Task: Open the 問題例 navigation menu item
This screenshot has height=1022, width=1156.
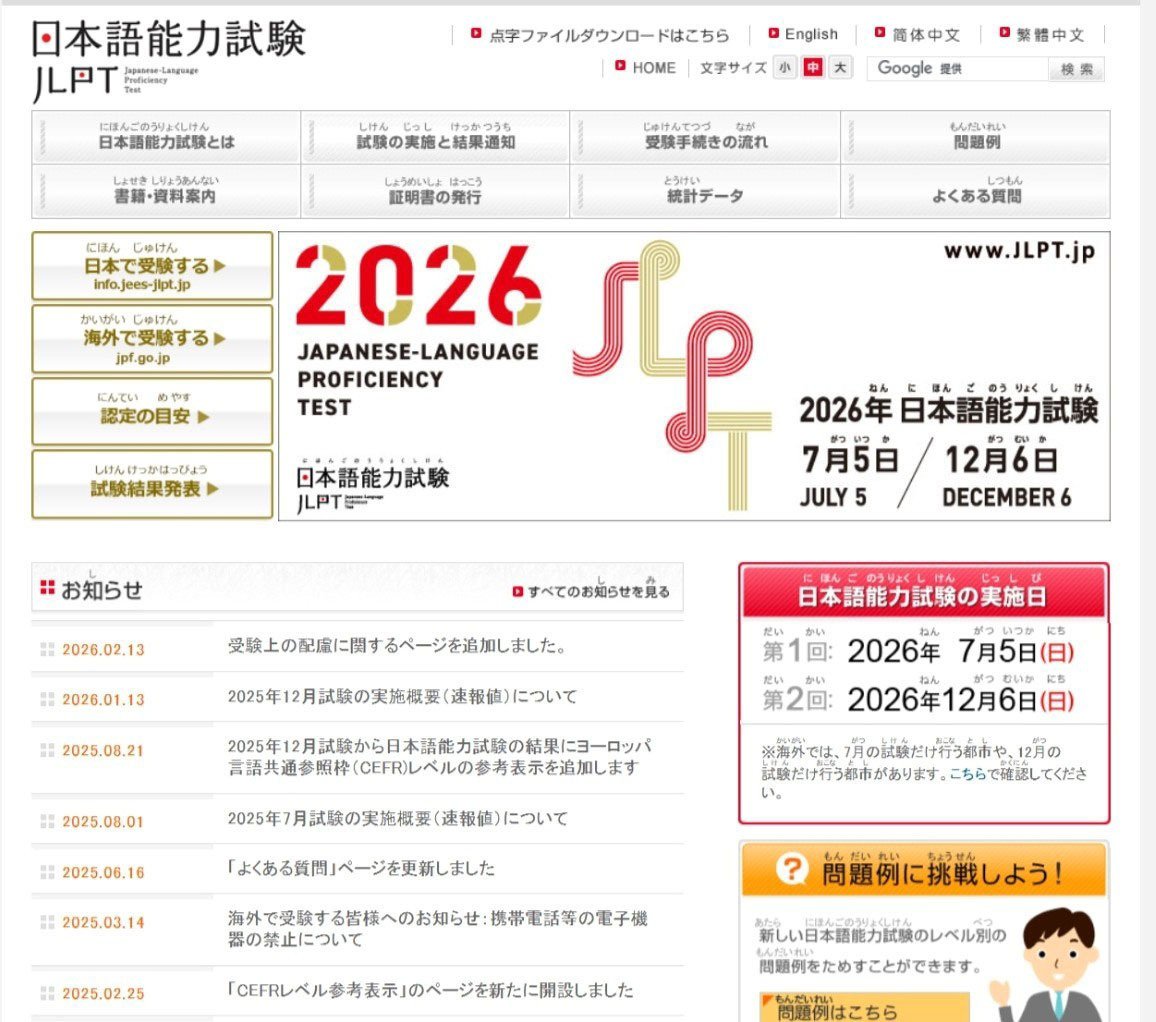Action: [x=976, y=137]
